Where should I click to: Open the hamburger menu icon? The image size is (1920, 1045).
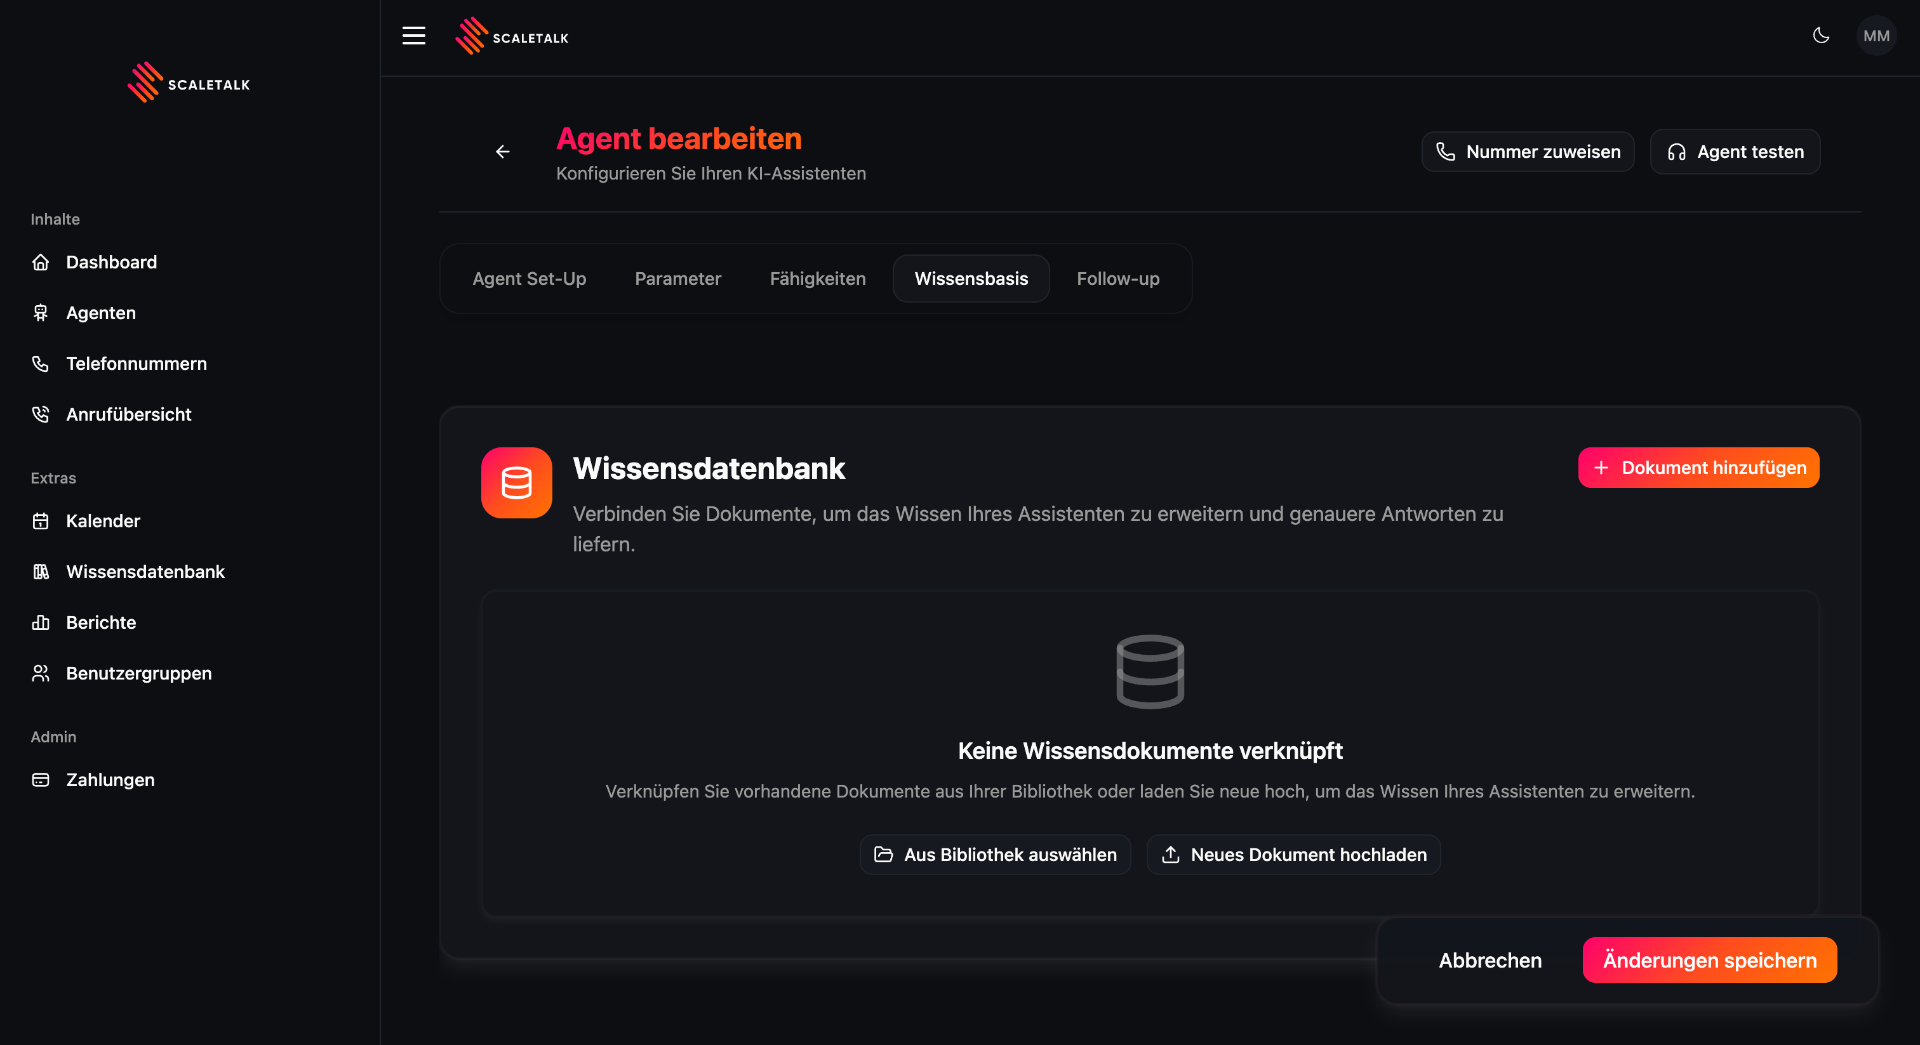coord(414,36)
